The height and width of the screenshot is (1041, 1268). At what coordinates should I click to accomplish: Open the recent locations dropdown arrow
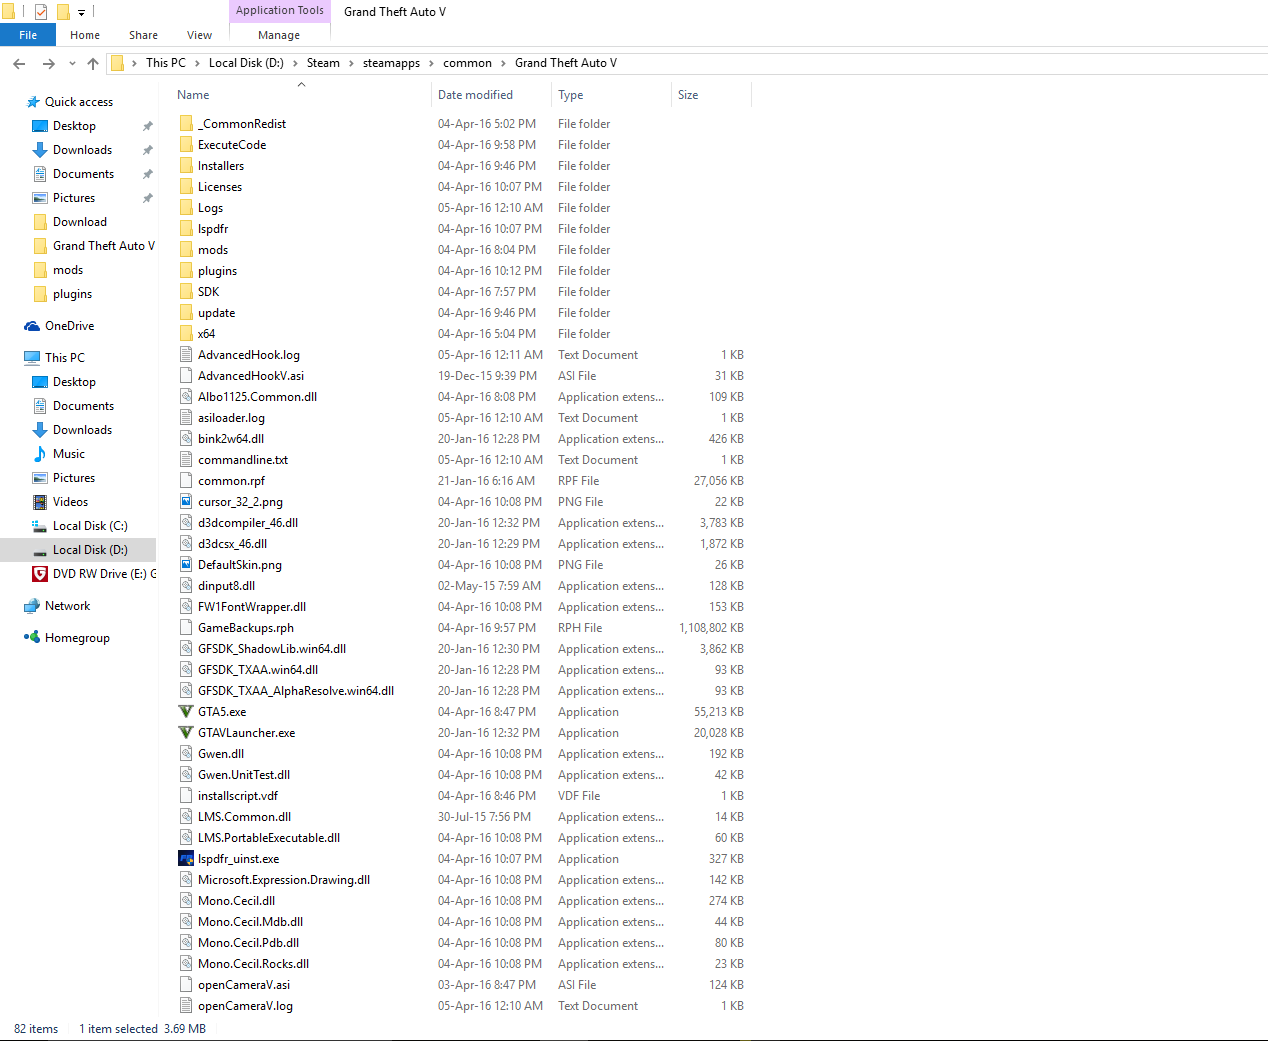pyautogui.click(x=72, y=63)
